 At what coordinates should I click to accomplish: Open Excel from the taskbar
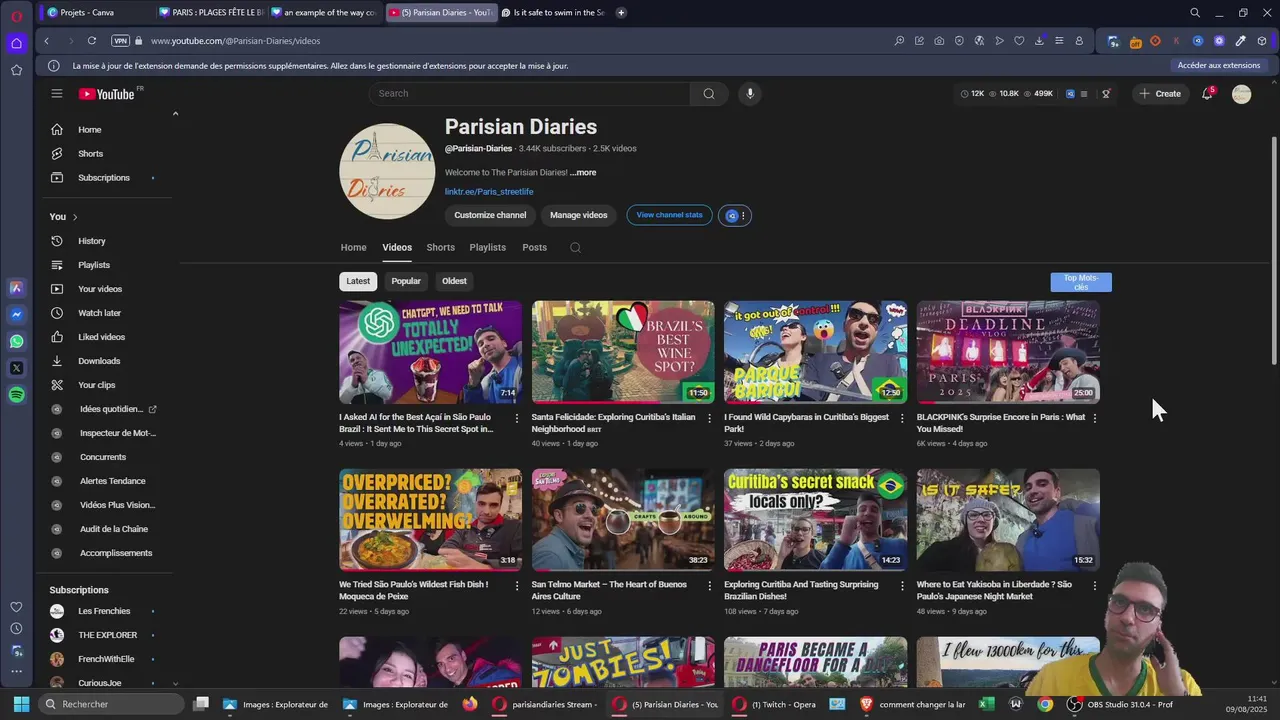click(986, 704)
